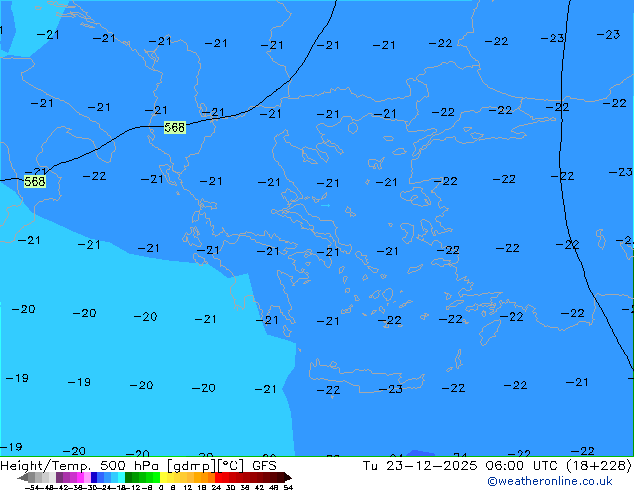Click the -23 temperature value over Crete
This screenshot has width=634, height=490.
point(391,389)
